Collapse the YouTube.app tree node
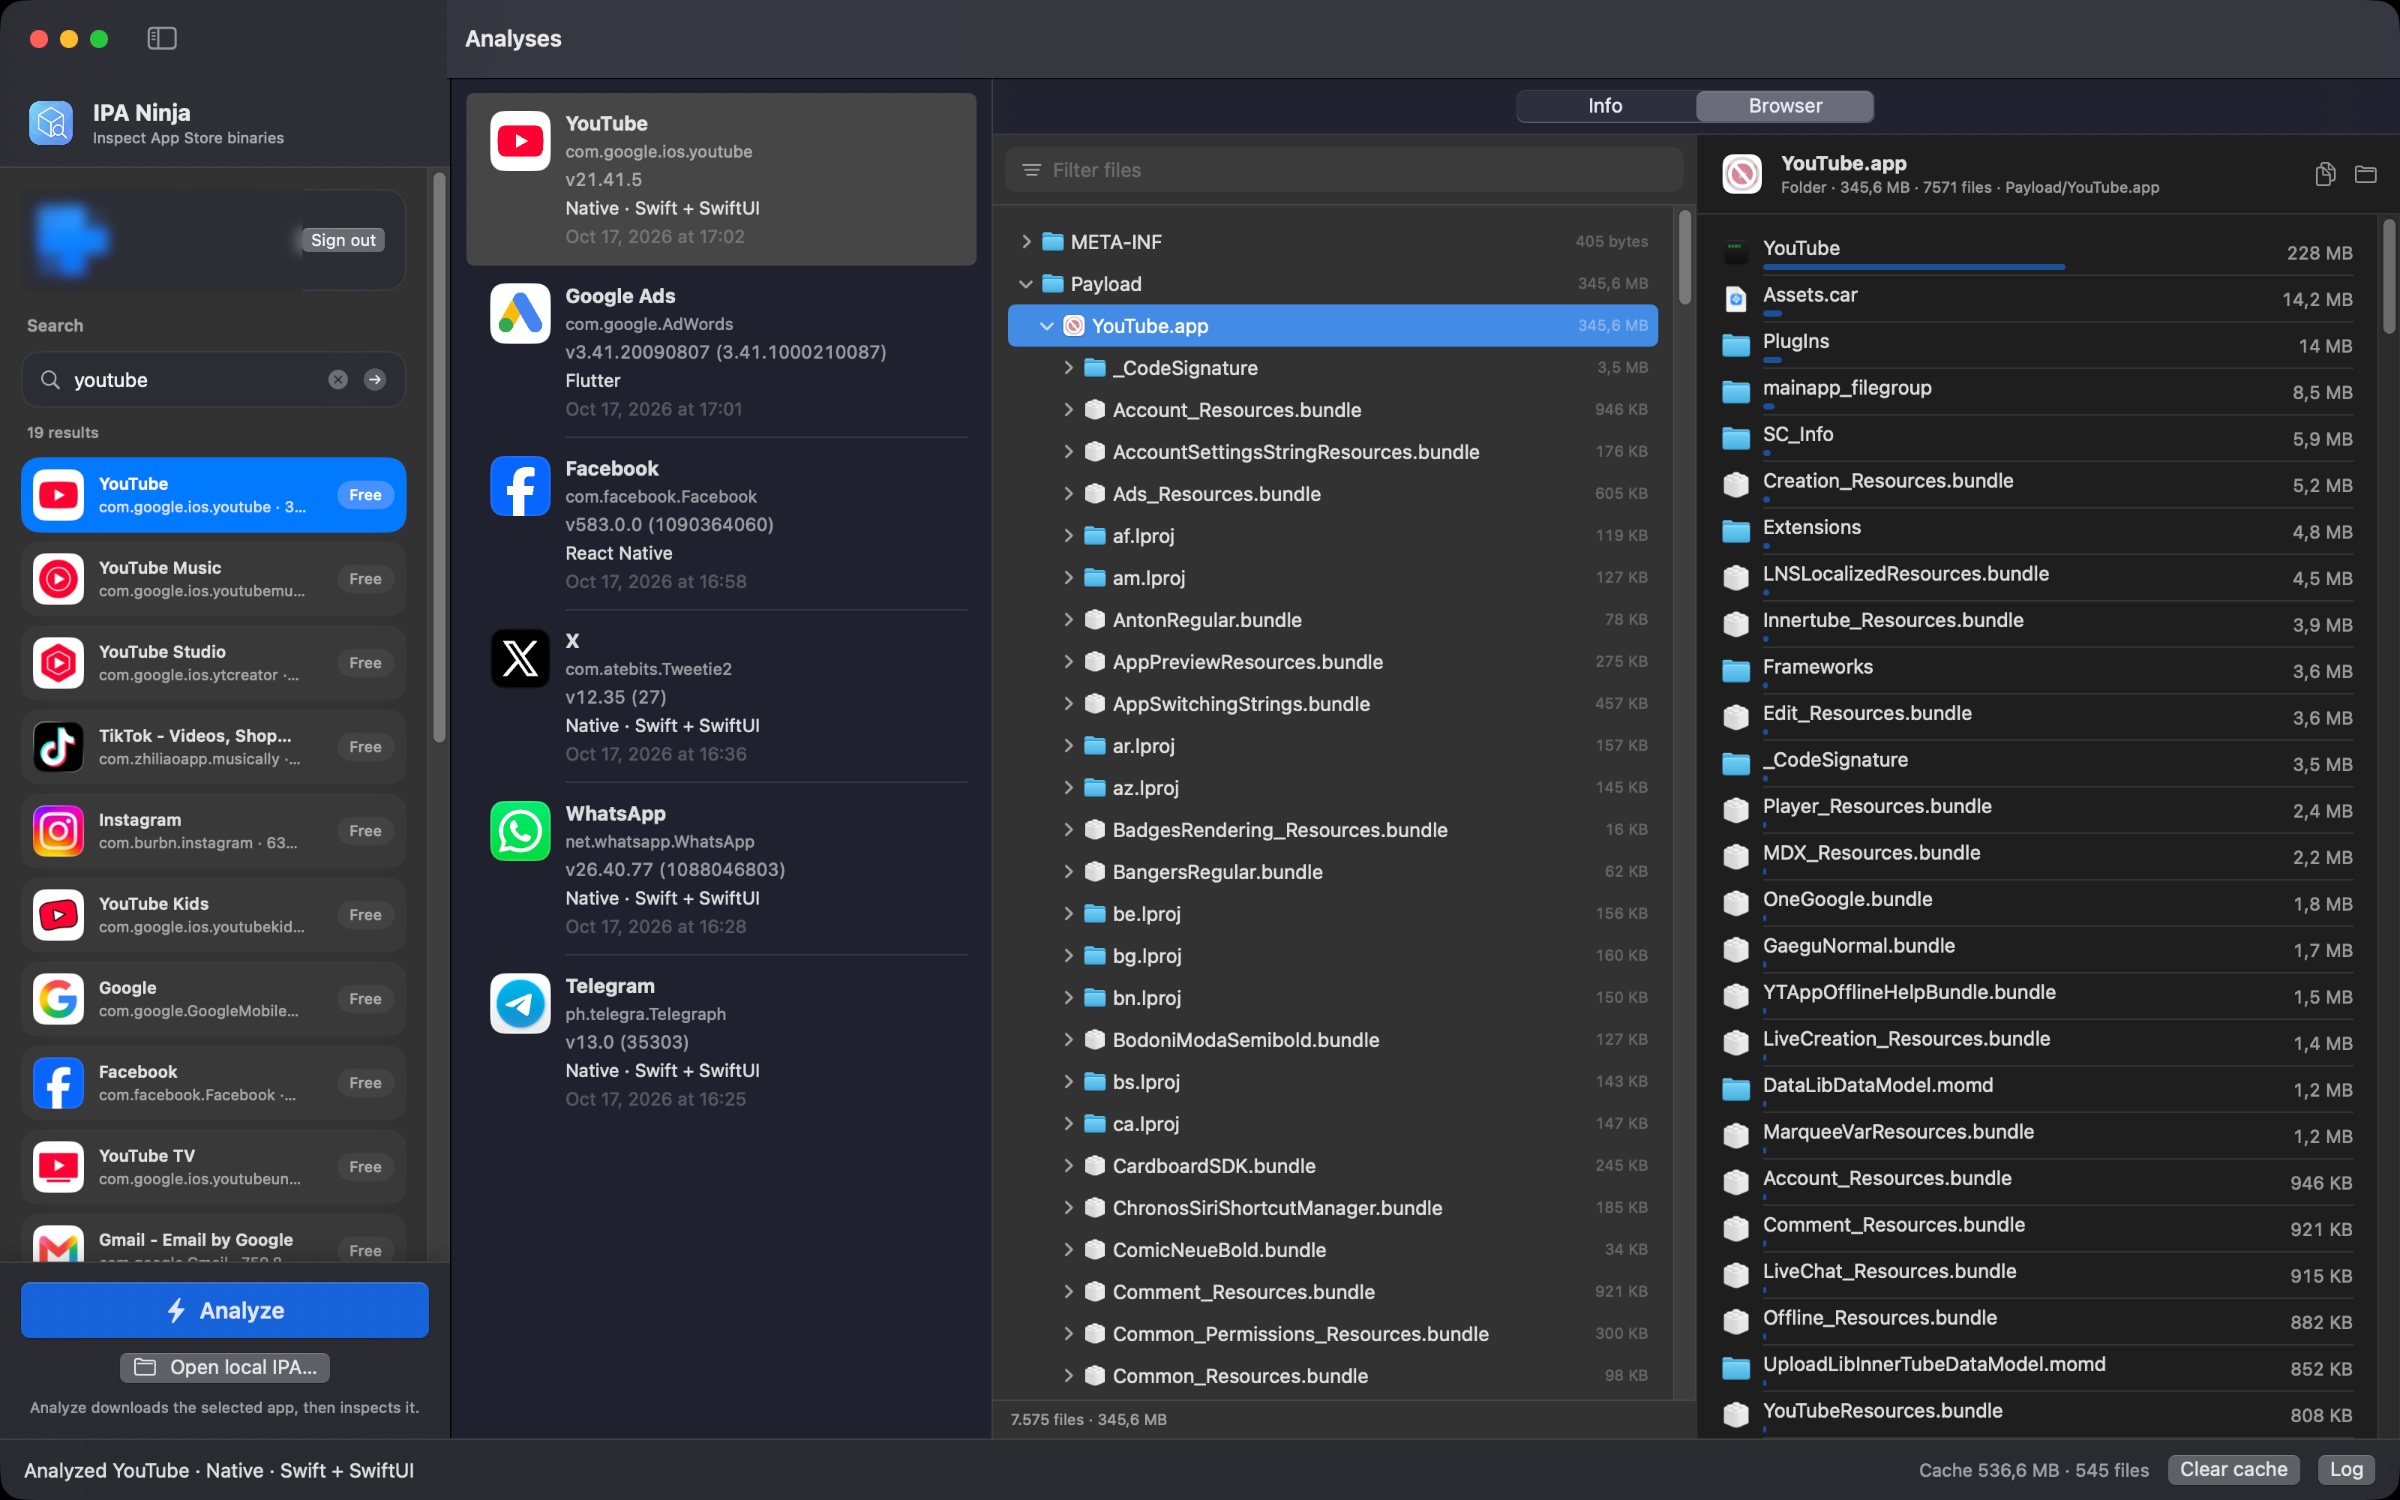The width and height of the screenshot is (2400, 1500). click(1047, 326)
